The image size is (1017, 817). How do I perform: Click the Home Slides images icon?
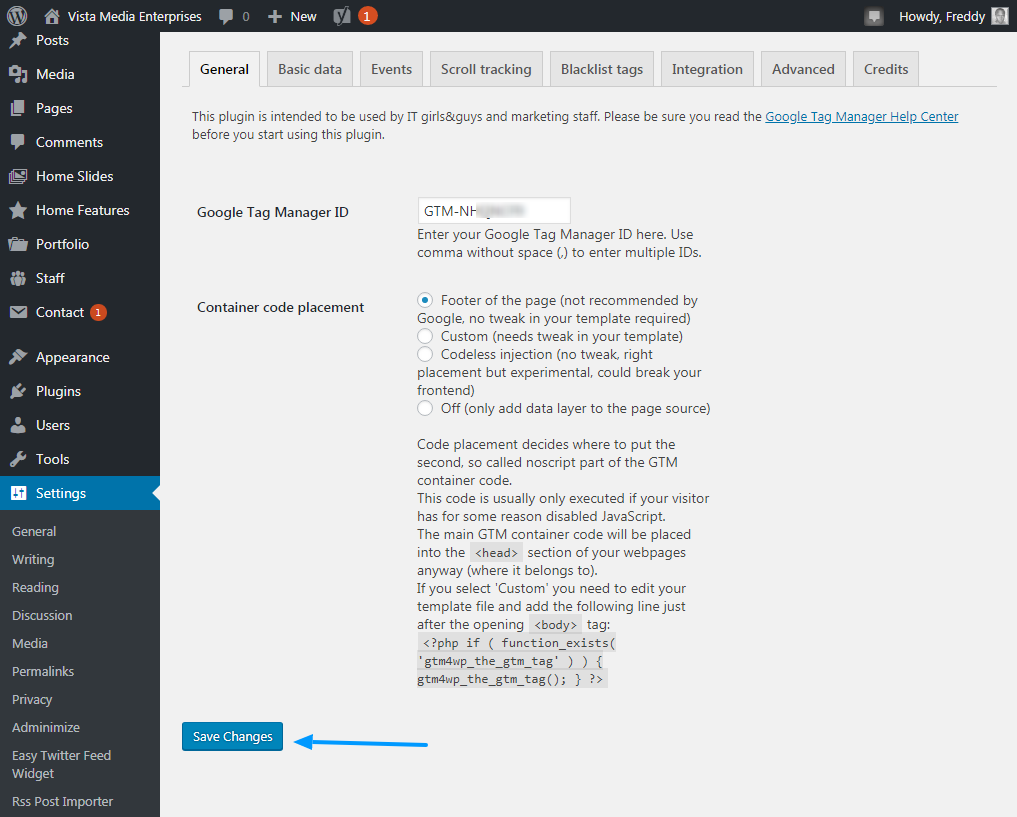pos(18,176)
